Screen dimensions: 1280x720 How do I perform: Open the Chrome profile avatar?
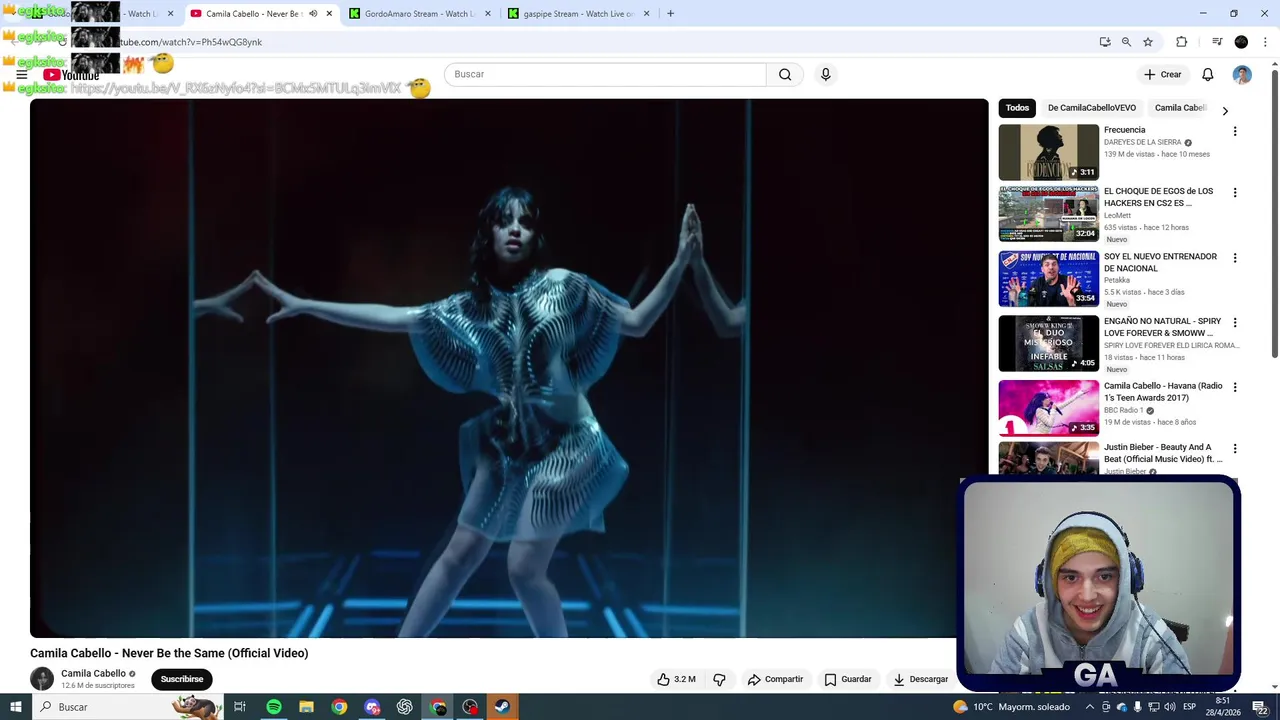coord(1241,42)
